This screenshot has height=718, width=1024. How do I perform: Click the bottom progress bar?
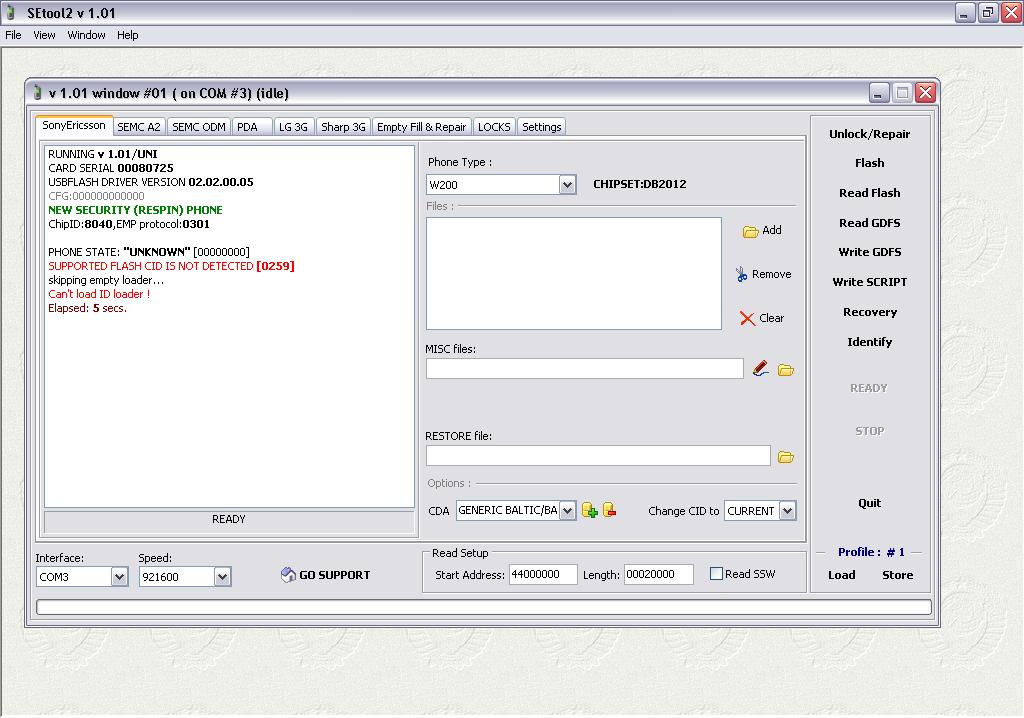pos(484,608)
